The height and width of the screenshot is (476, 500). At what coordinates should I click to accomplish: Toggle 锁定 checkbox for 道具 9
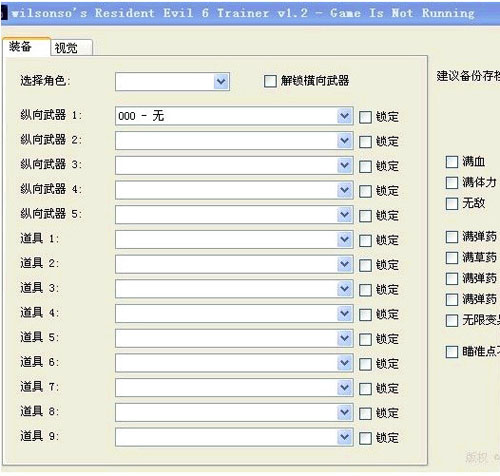365,438
